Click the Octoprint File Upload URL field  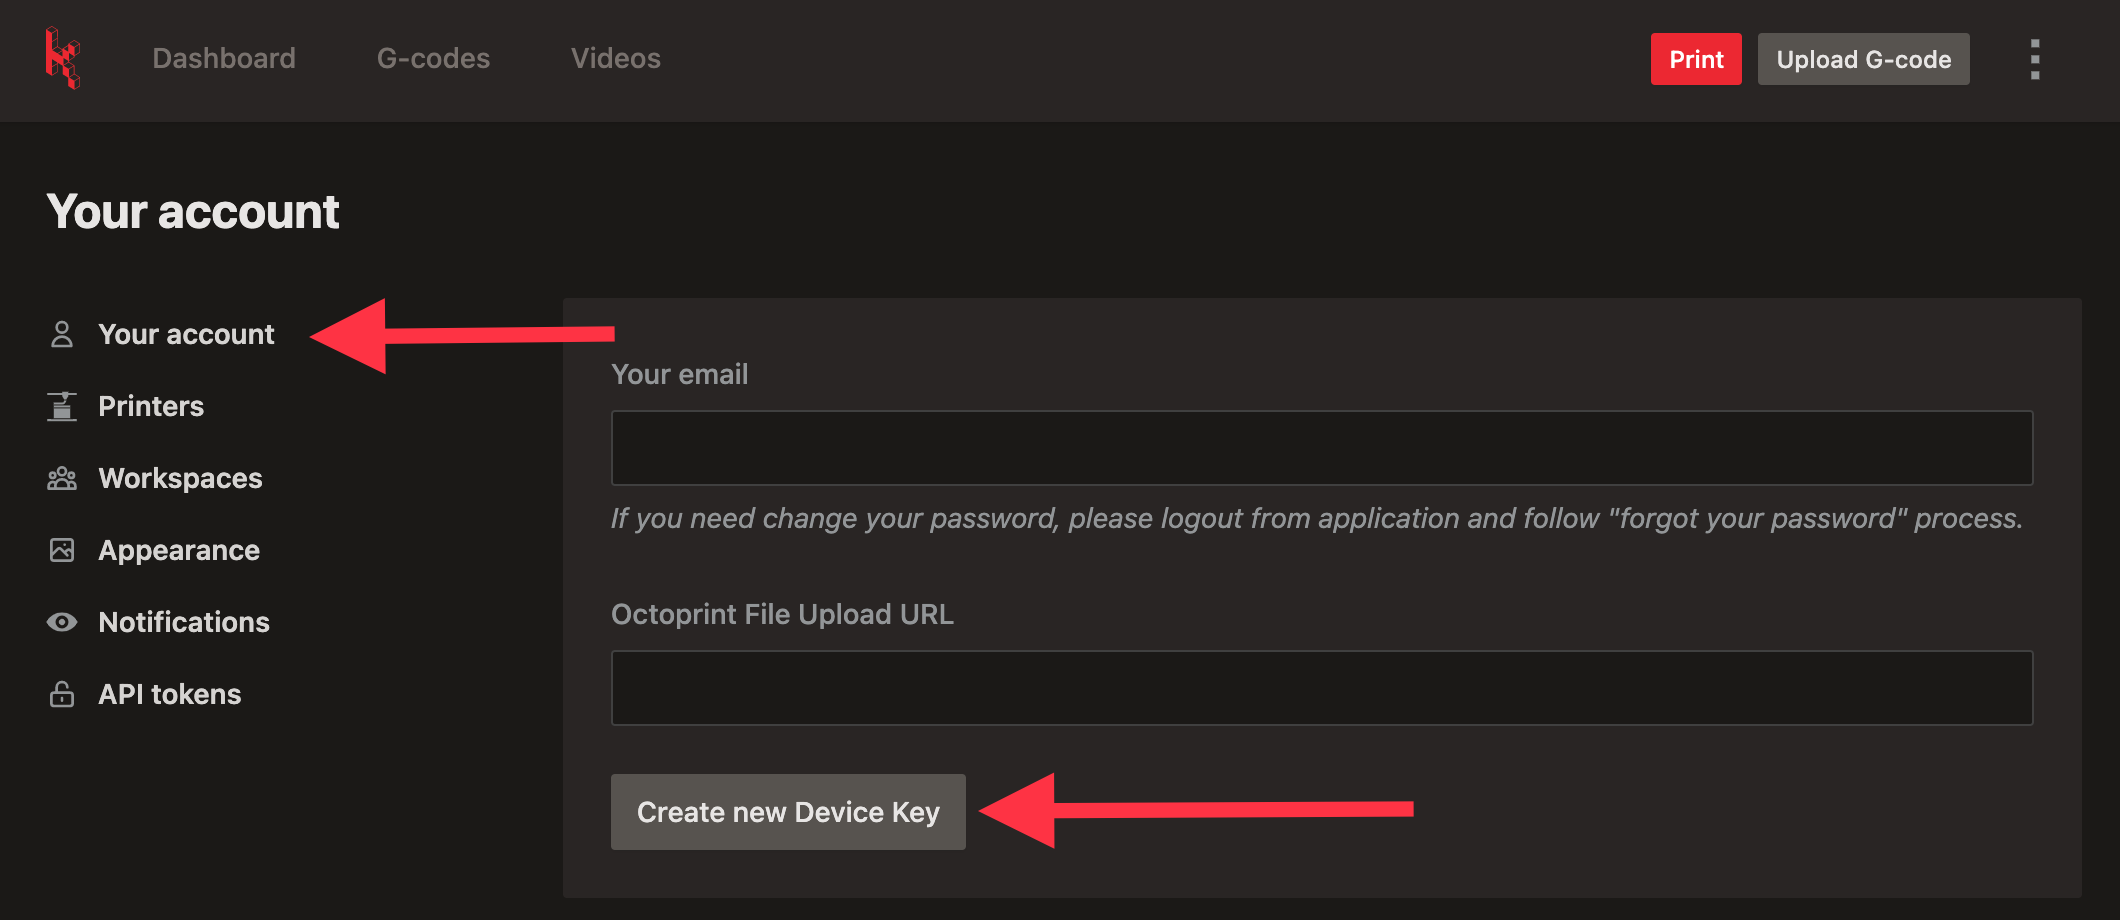pos(1320,687)
